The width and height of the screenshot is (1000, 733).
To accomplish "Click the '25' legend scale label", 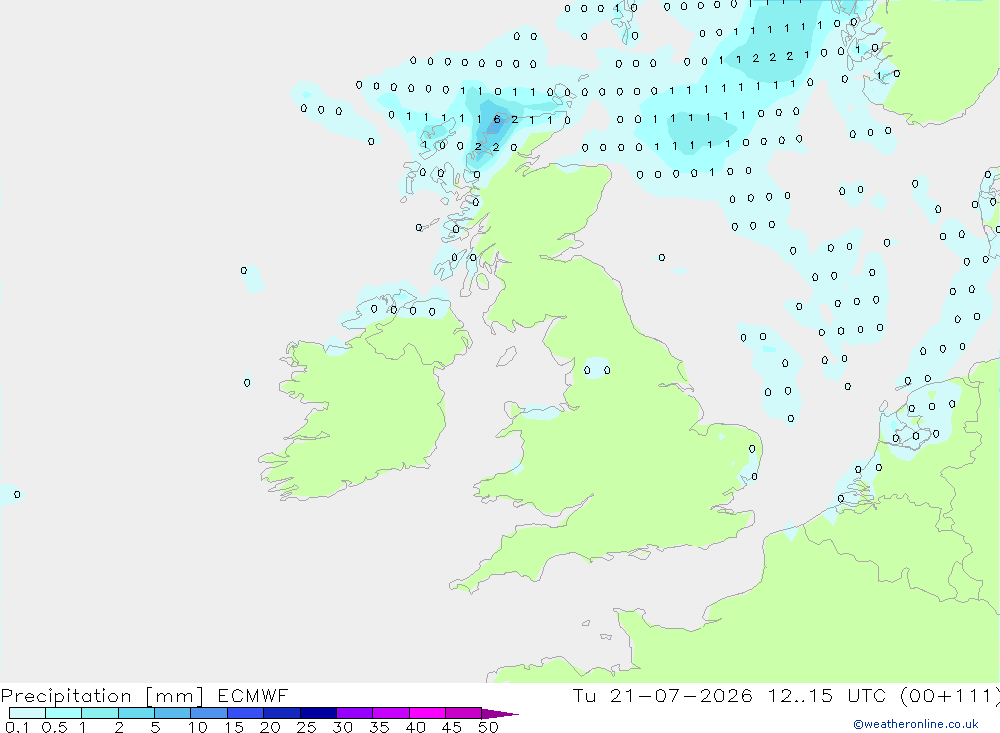I will 306,727.
